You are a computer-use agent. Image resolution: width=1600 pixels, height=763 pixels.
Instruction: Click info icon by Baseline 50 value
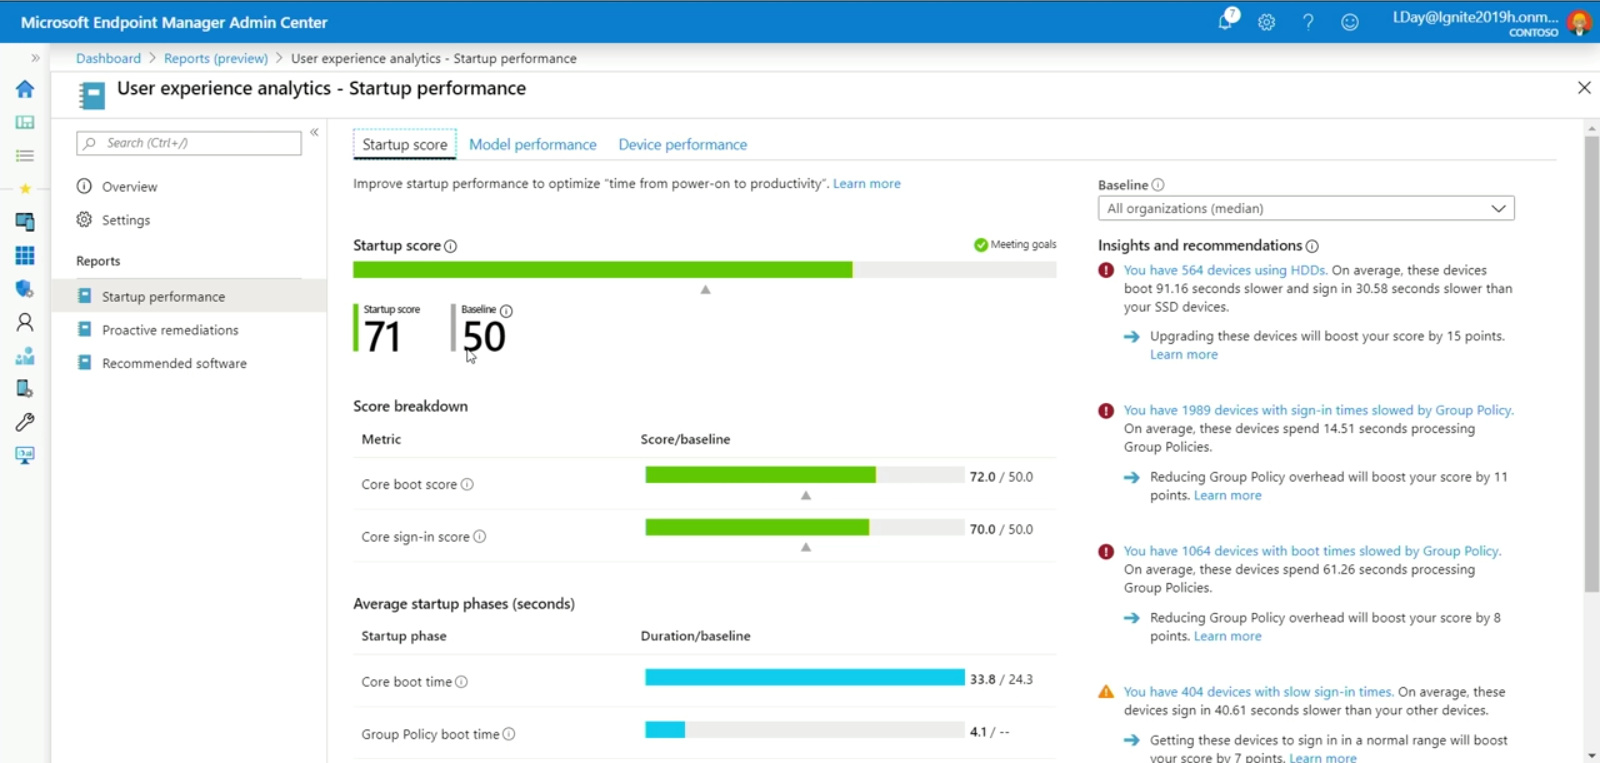pyautogui.click(x=506, y=311)
